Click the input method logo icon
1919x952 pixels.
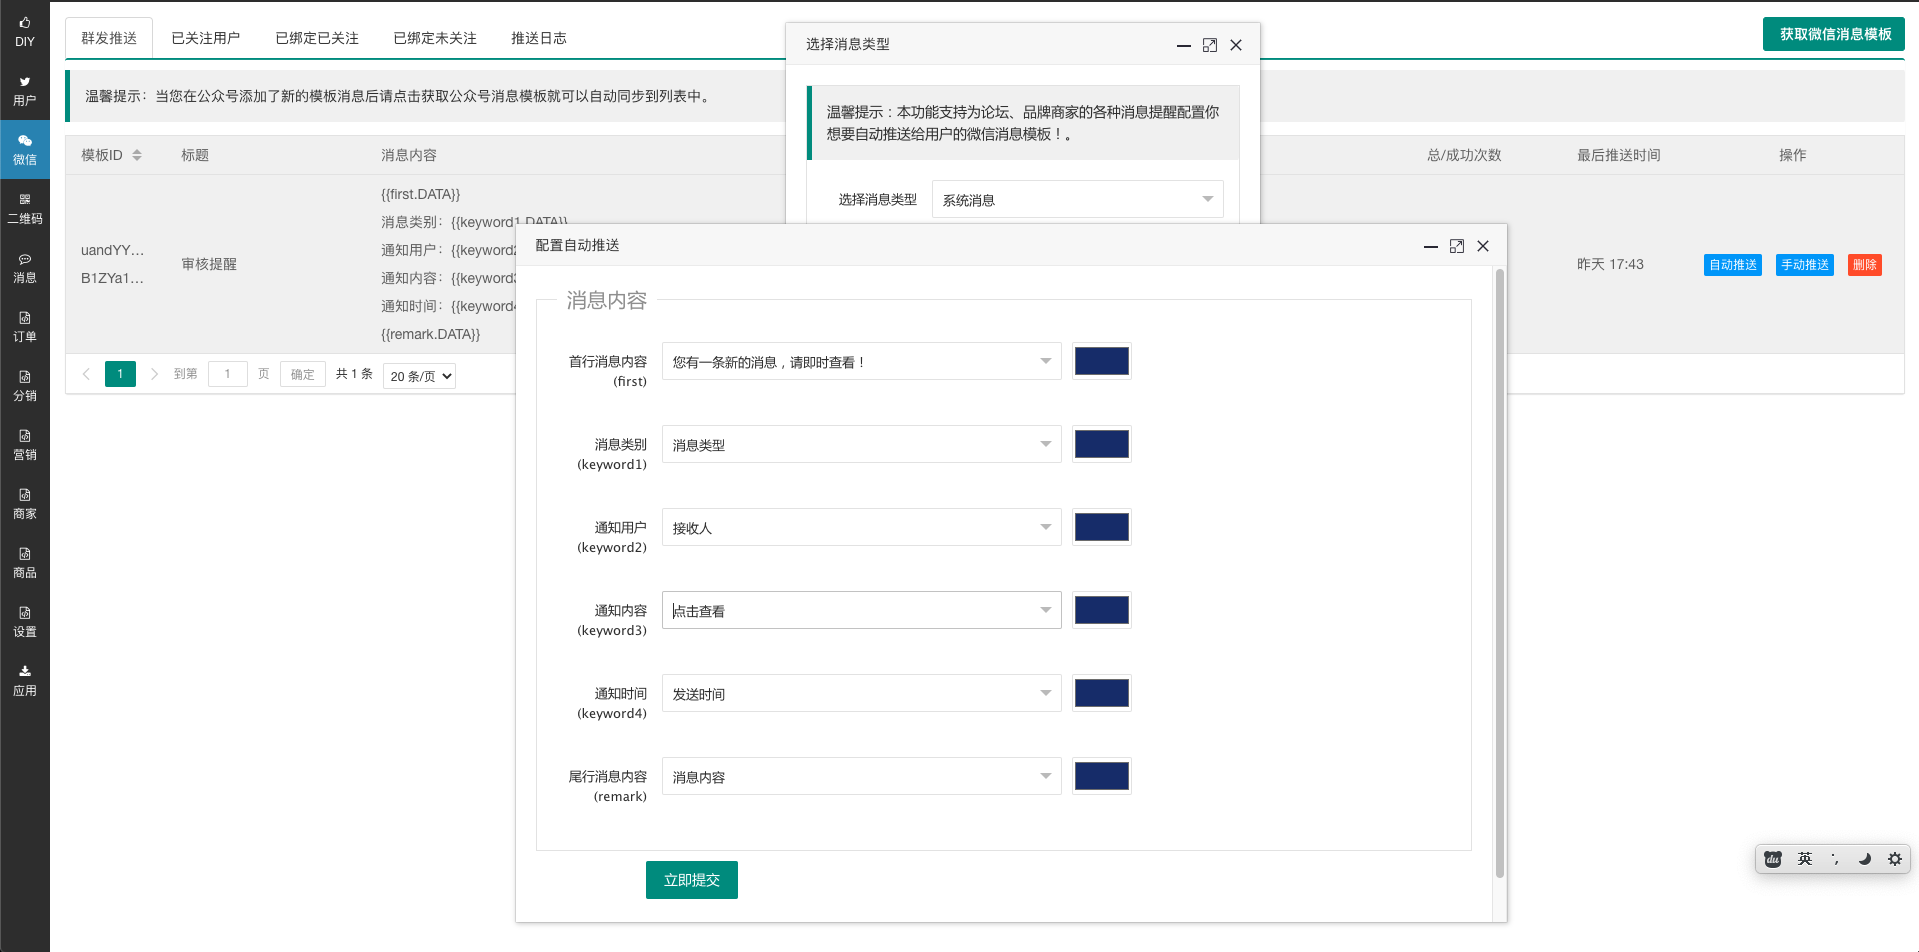[1773, 859]
